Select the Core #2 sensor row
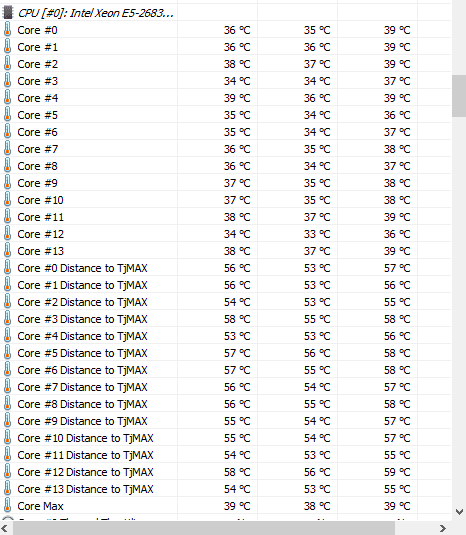The width and height of the screenshot is (466, 535). coord(225,64)
